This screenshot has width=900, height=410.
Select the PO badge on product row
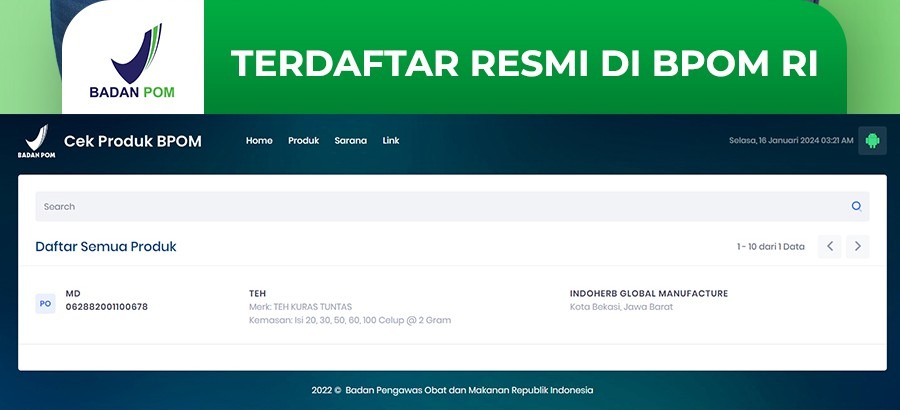coord(45,303)
